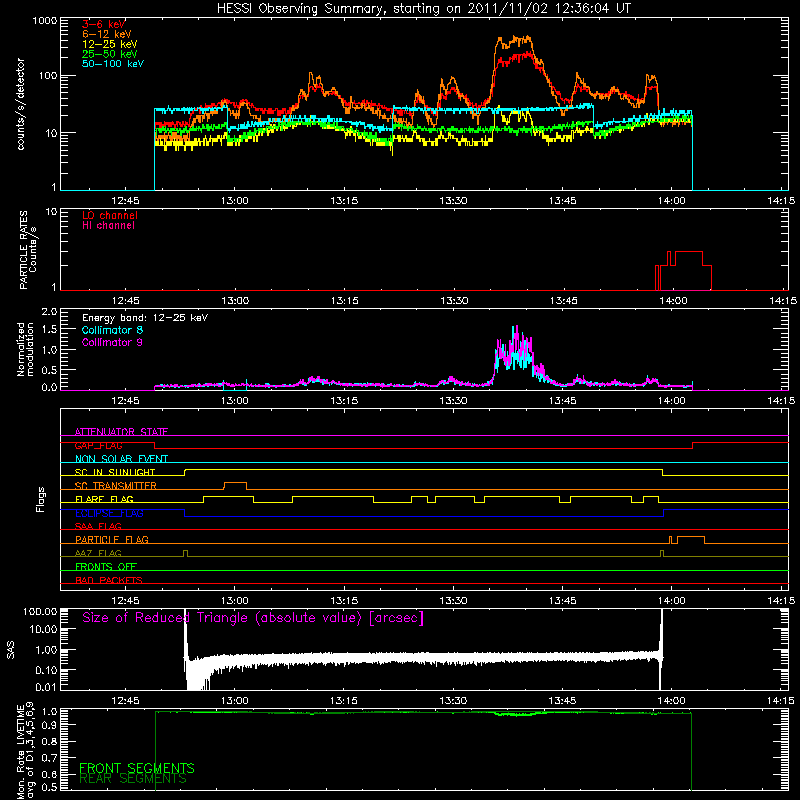The height and width of the screenshot is (800, 800).
Task: Select the Collimator 9 legend label
Action: [x=112, y=342]
